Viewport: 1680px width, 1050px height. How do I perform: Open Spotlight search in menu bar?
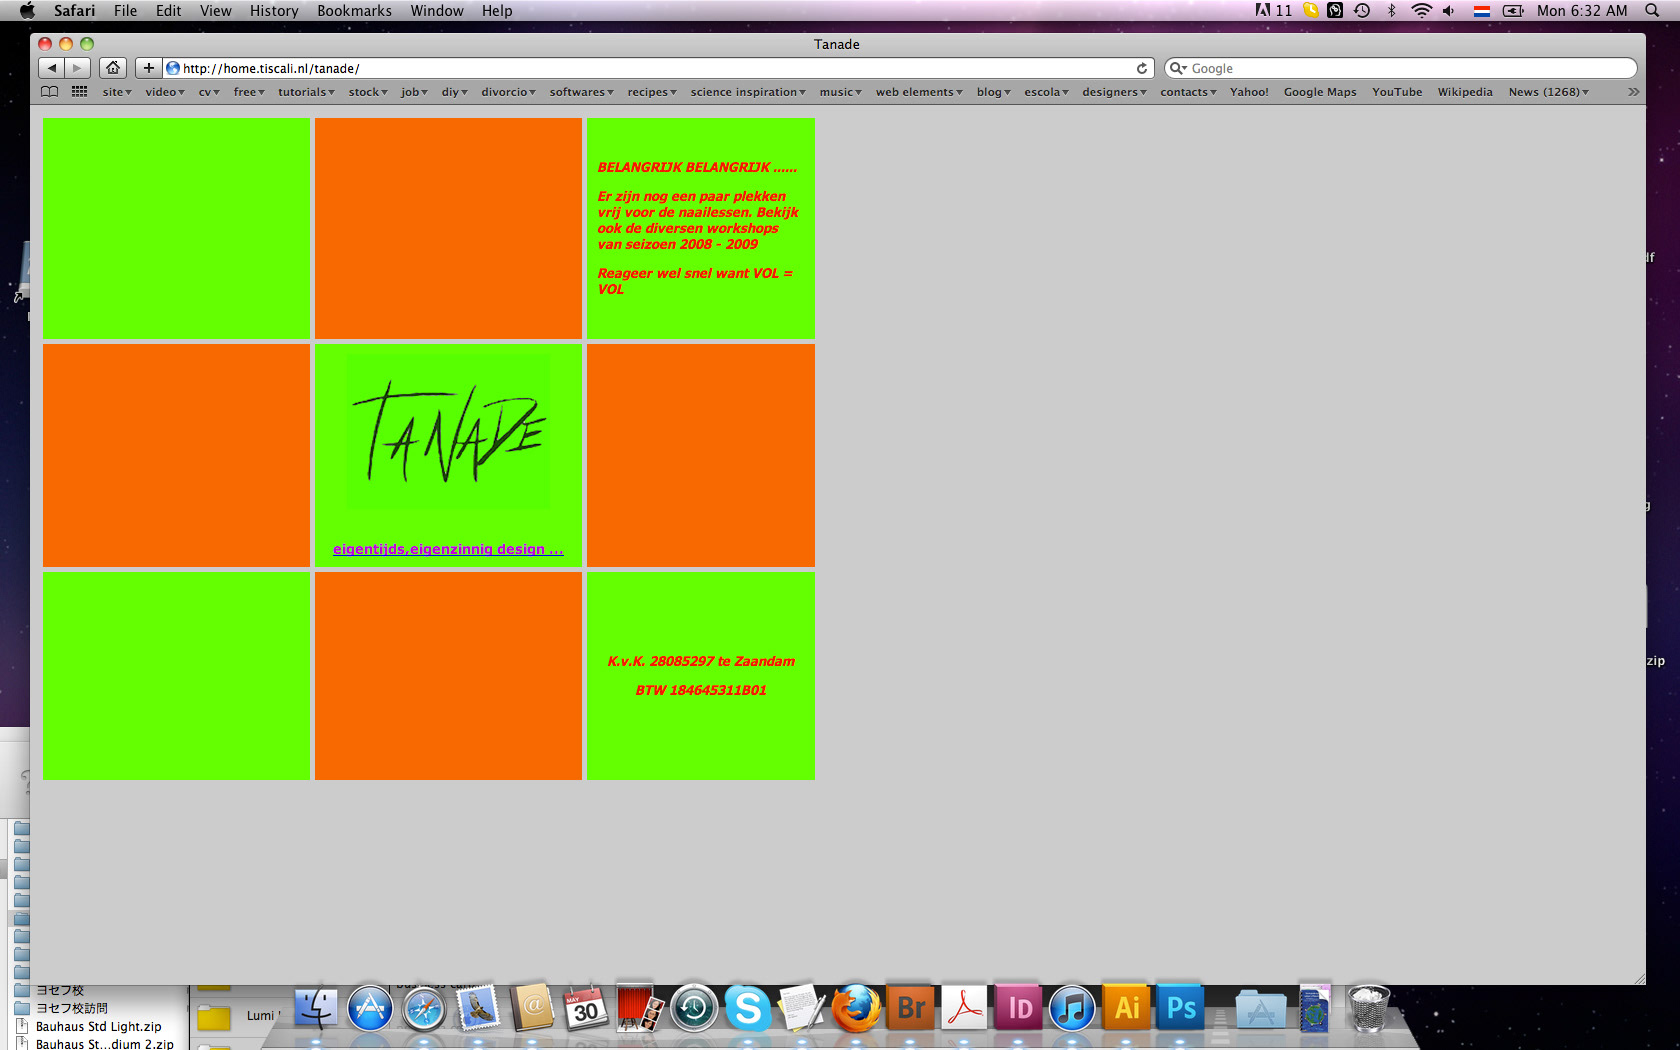[x=1652, y=10]
